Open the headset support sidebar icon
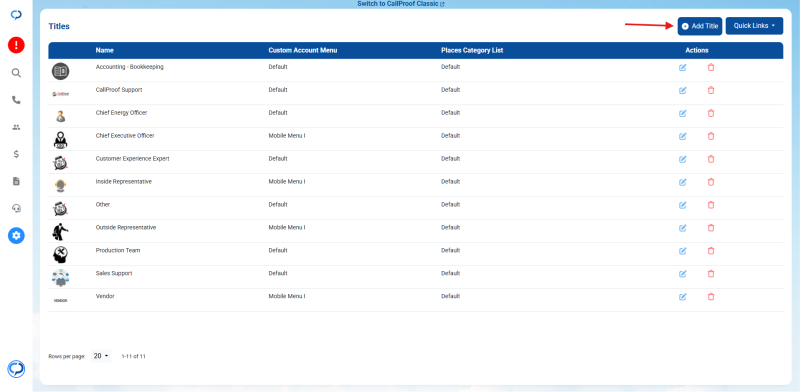 16,208
